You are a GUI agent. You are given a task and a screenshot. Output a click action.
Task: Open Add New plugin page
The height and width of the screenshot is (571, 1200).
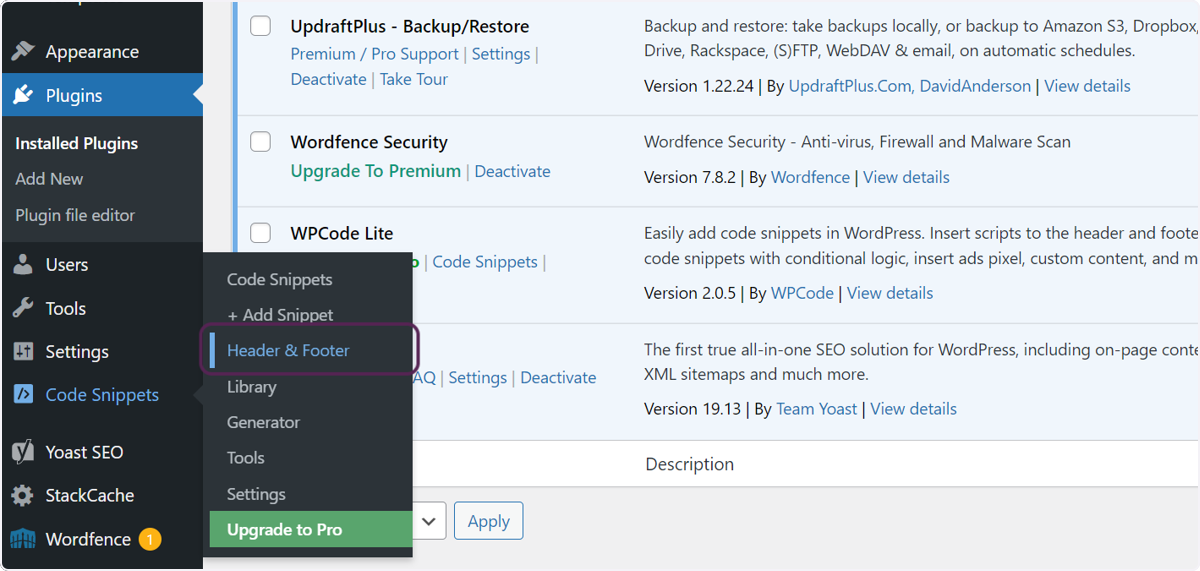click(x=49, y=179)
